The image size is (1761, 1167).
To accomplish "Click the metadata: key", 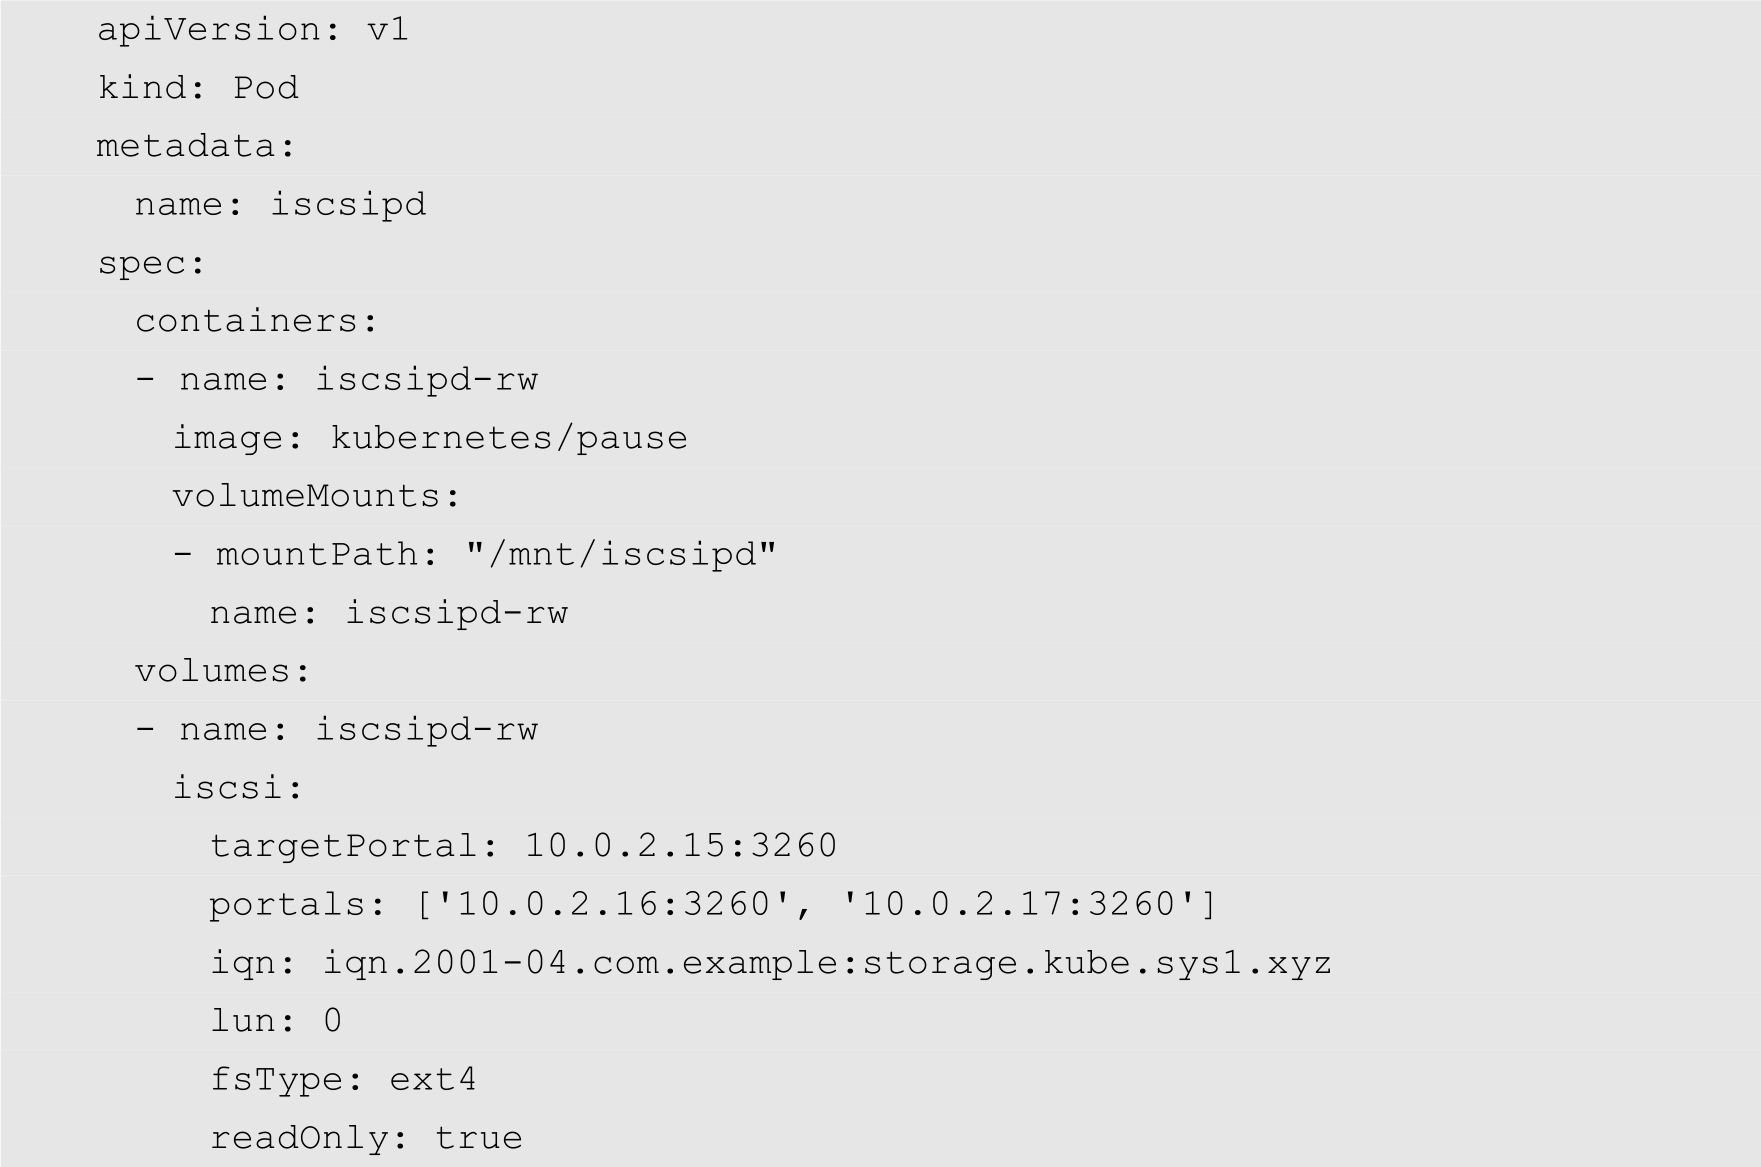I will (196, 146).
